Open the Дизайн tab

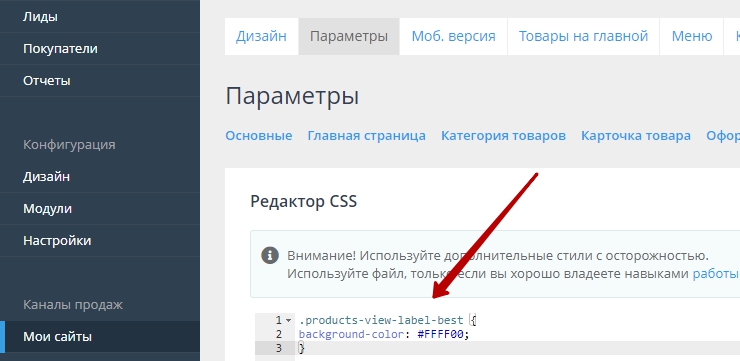(261, 36)
